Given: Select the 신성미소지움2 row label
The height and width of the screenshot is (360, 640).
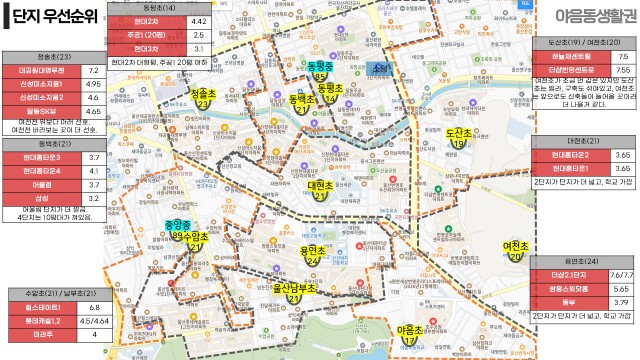Looking at the screenshot, I should pyautogui.click(x=42, y=98).
